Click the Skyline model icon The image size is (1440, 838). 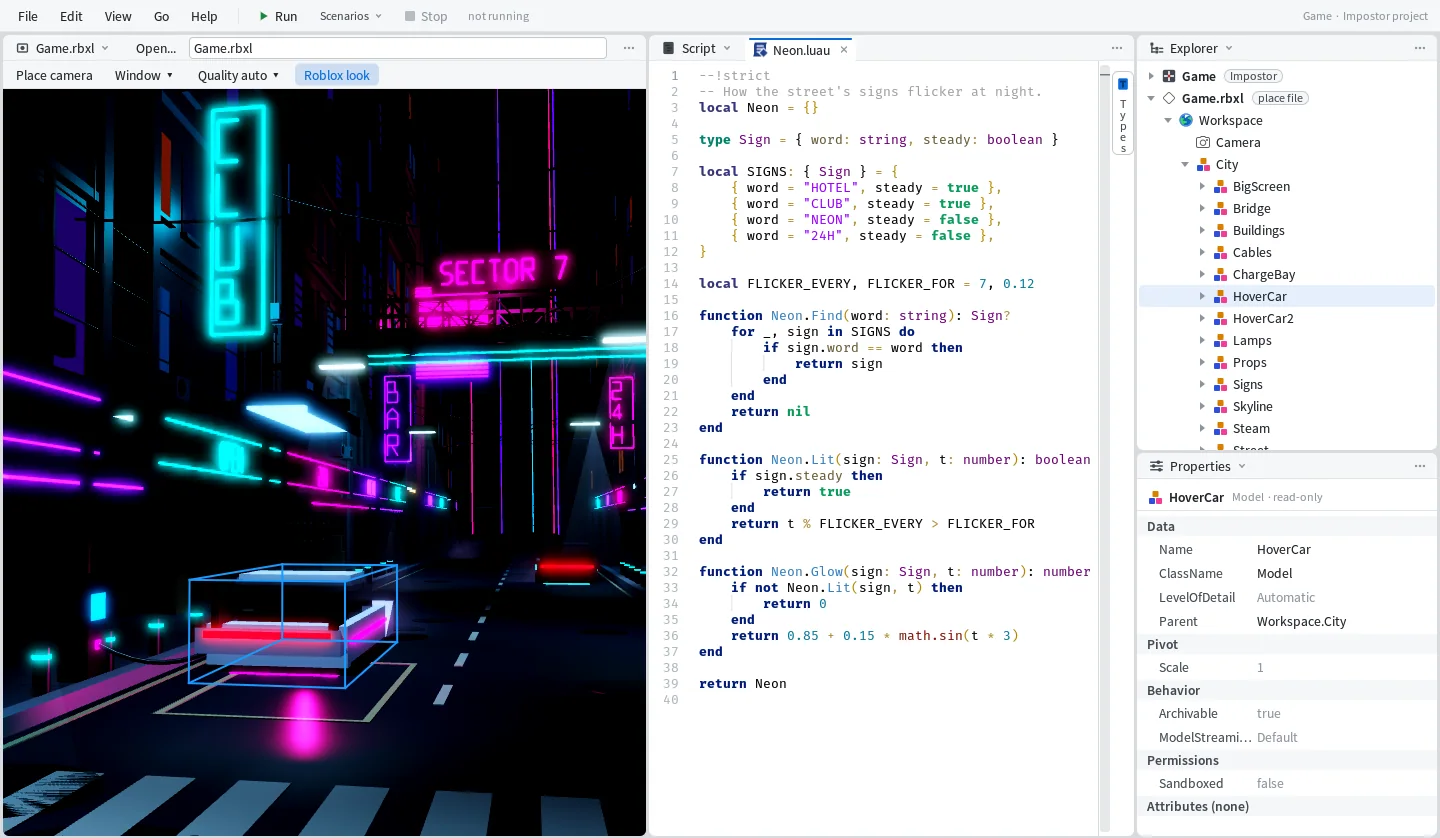pos(1220,406)
